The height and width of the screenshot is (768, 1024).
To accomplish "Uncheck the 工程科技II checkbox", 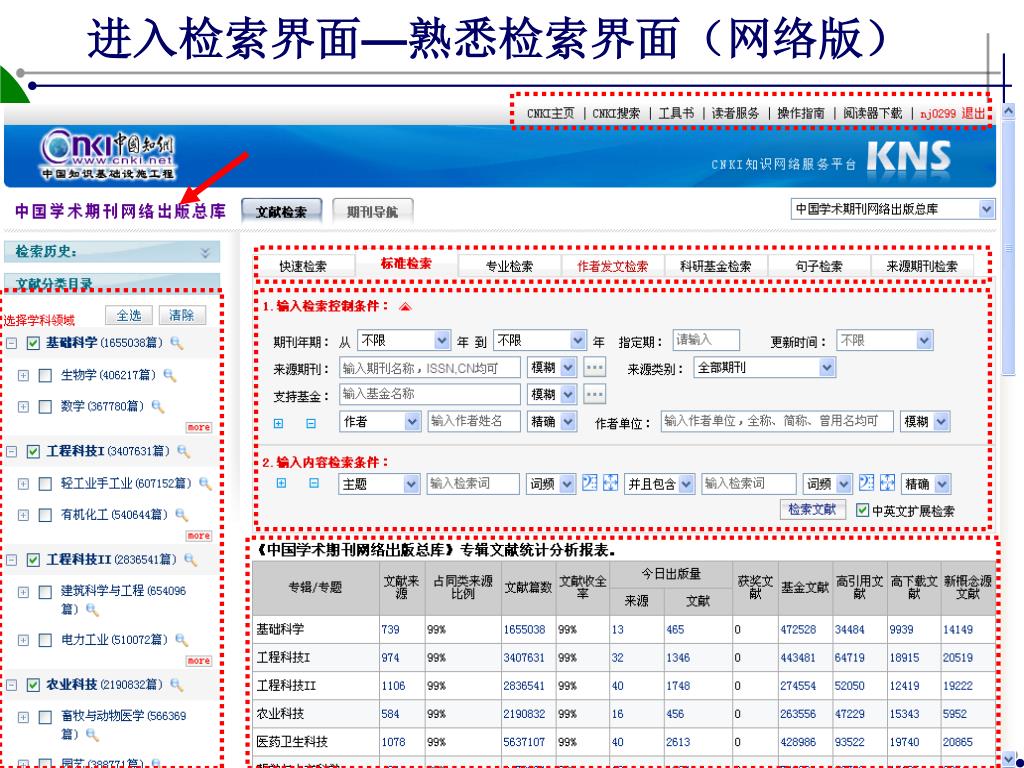I will 33,560.
